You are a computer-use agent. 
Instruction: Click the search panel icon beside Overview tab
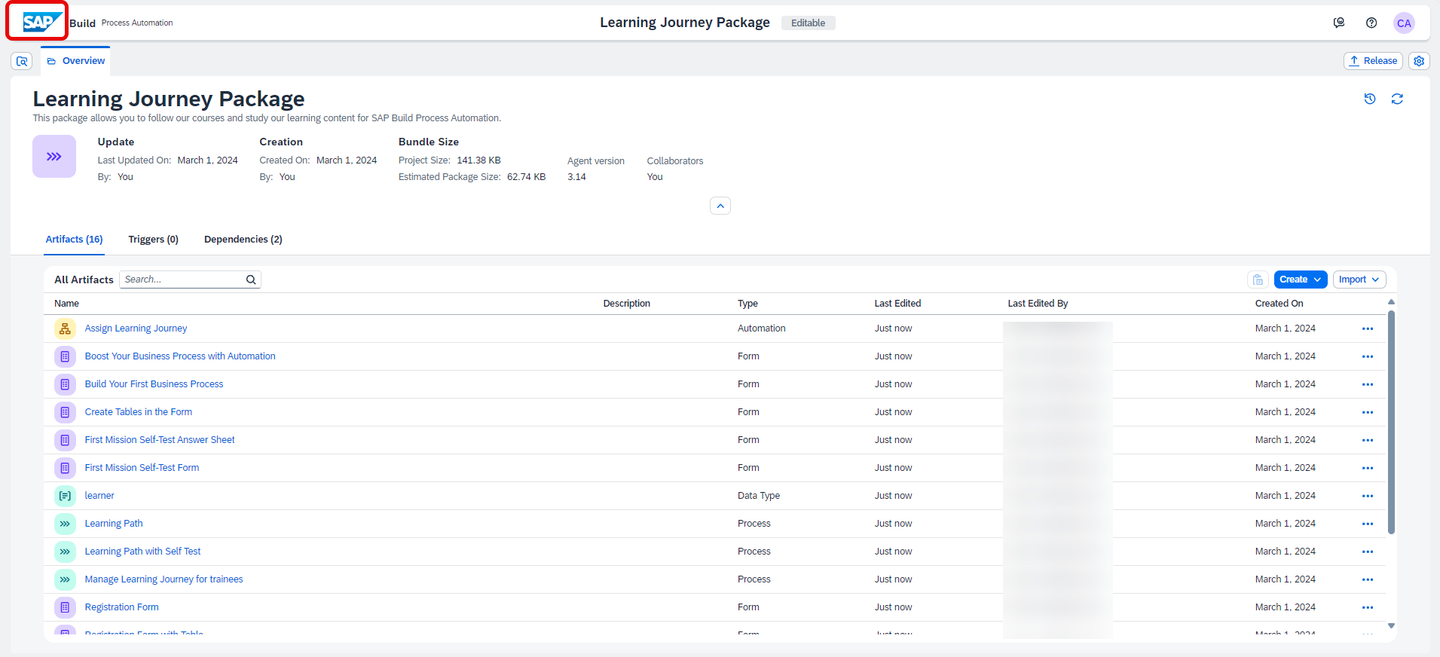(x=22, y=61)
